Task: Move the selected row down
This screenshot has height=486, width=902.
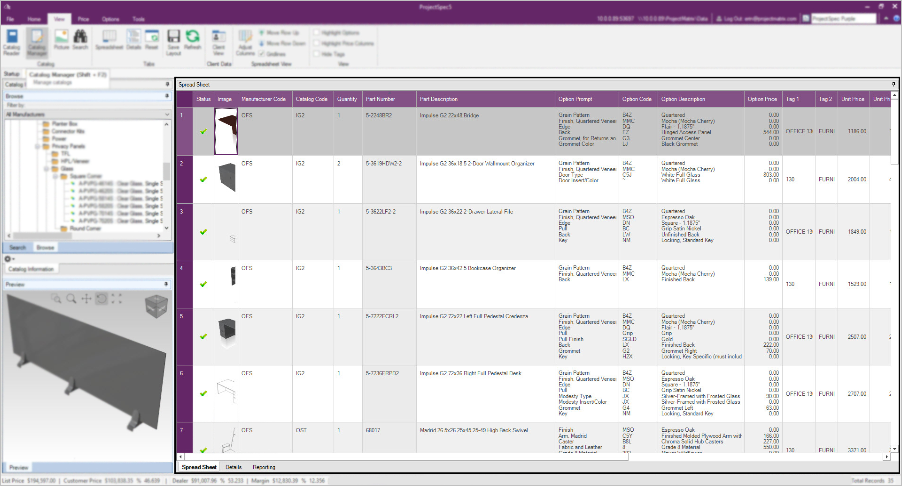Action: 282,43
